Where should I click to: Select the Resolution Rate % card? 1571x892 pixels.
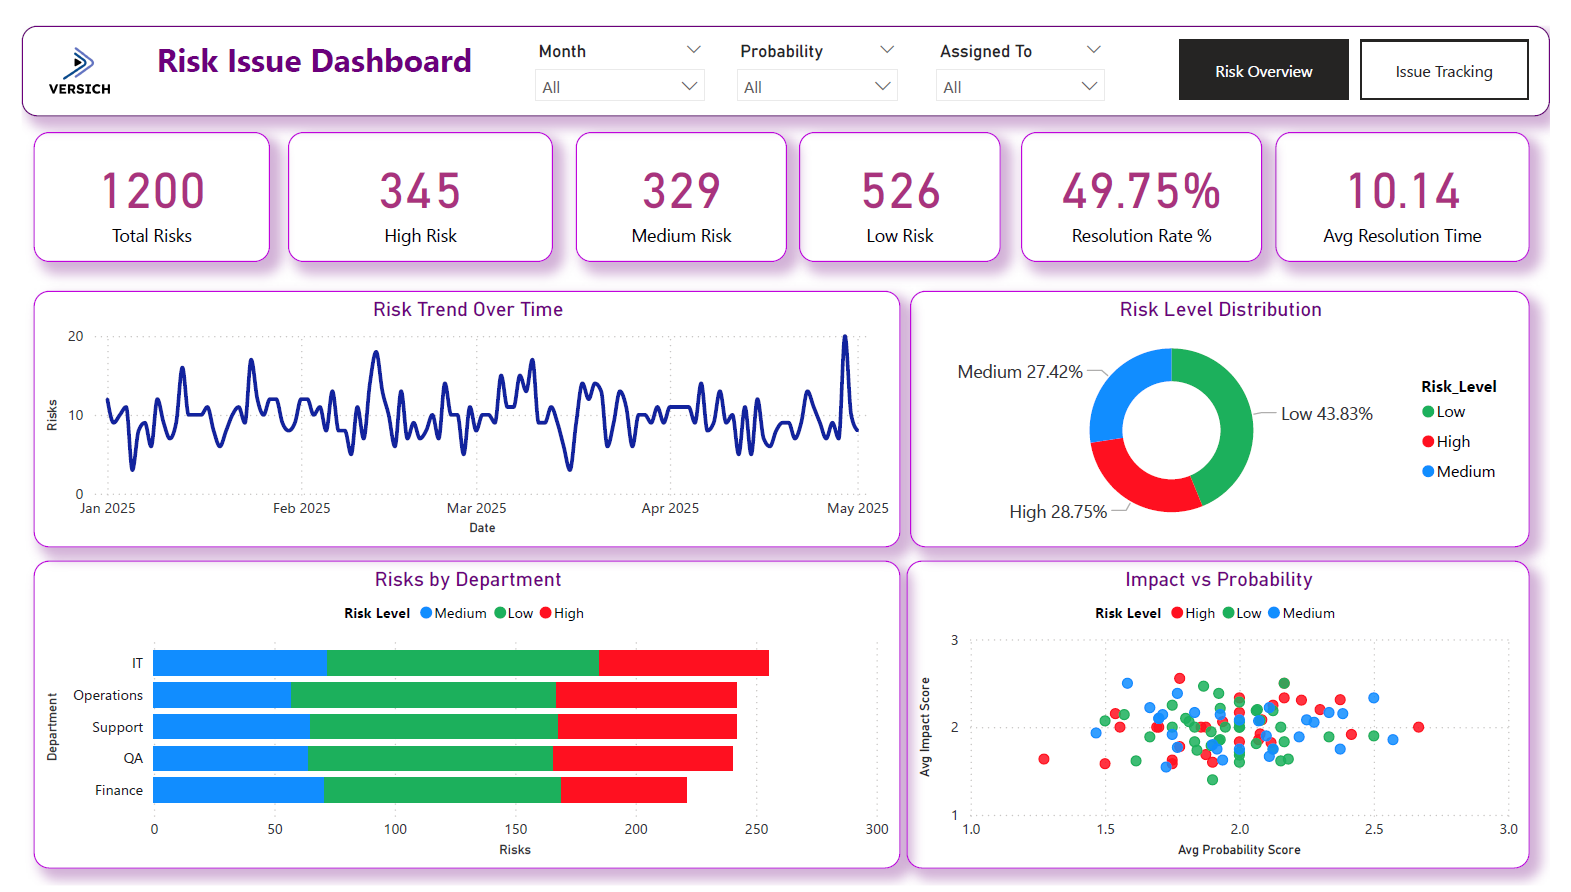tap(1141, 198)
